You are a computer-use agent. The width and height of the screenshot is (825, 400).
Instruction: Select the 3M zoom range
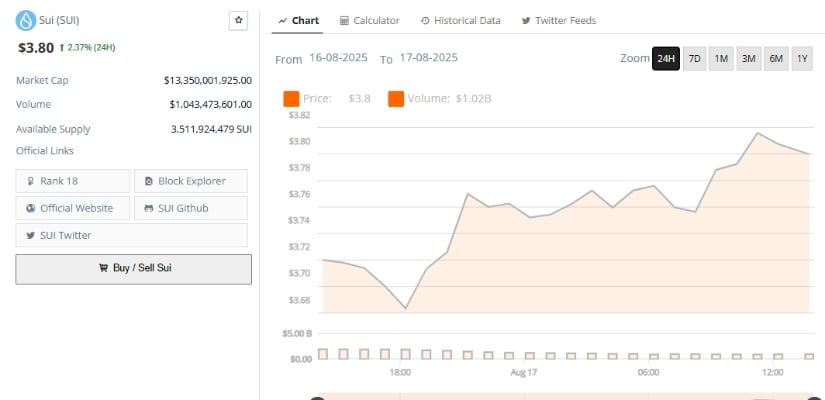coord(748,58)
